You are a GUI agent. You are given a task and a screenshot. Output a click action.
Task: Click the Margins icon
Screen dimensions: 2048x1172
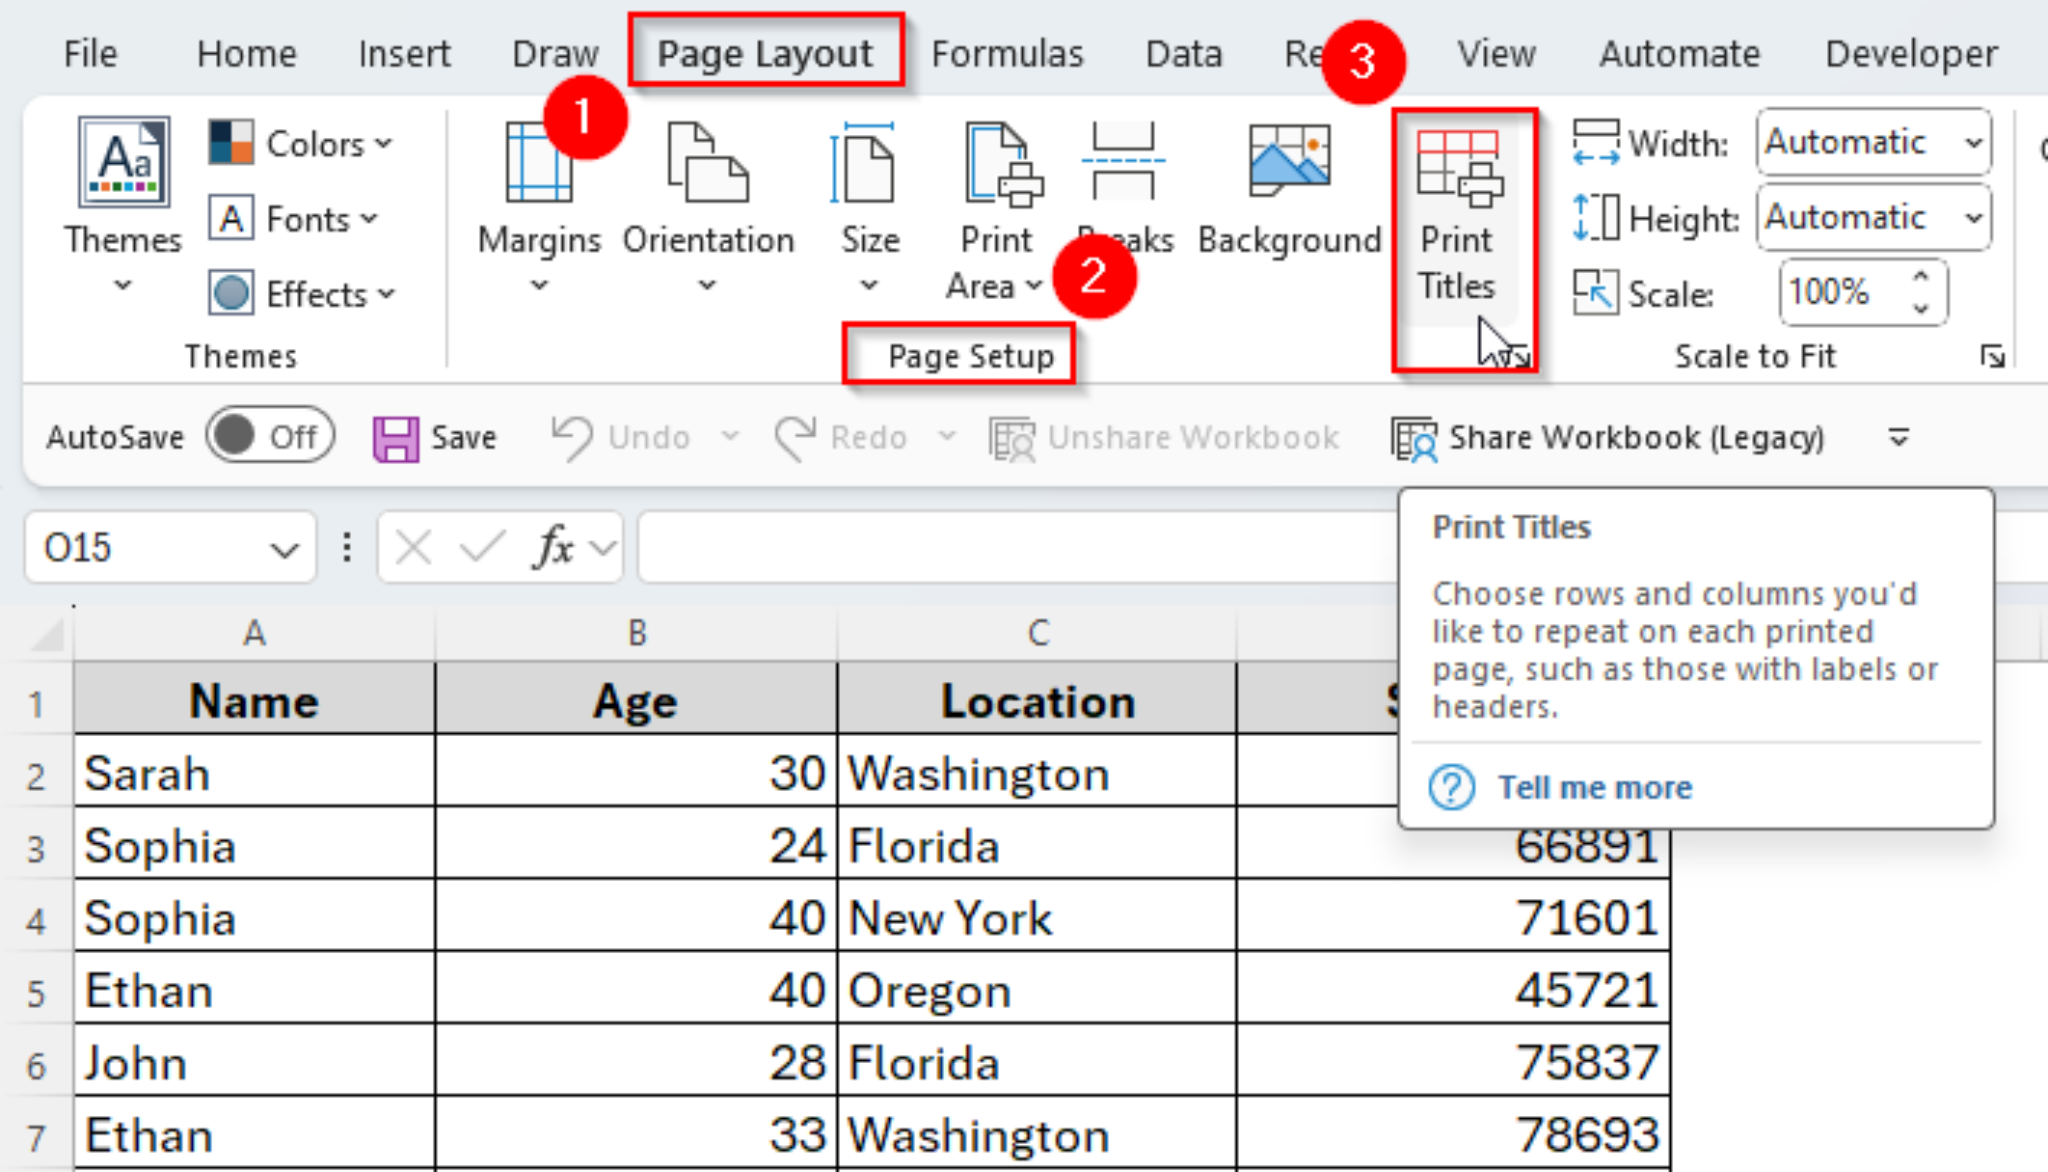539,195
